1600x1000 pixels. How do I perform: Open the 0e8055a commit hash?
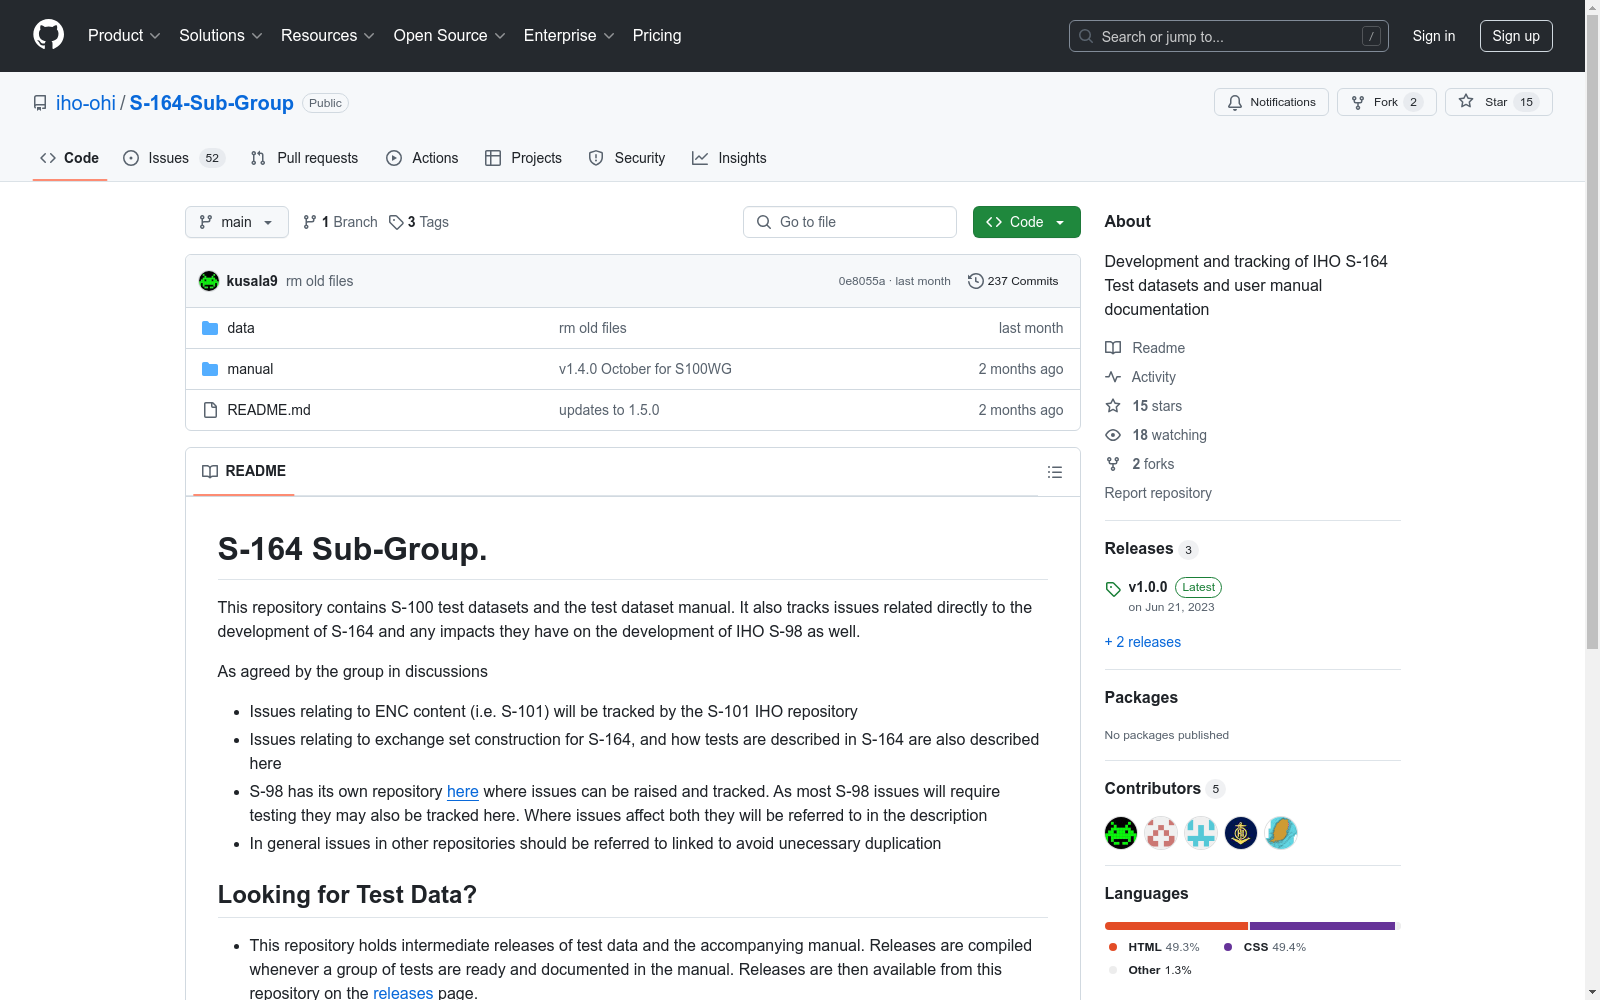point(862,281)
